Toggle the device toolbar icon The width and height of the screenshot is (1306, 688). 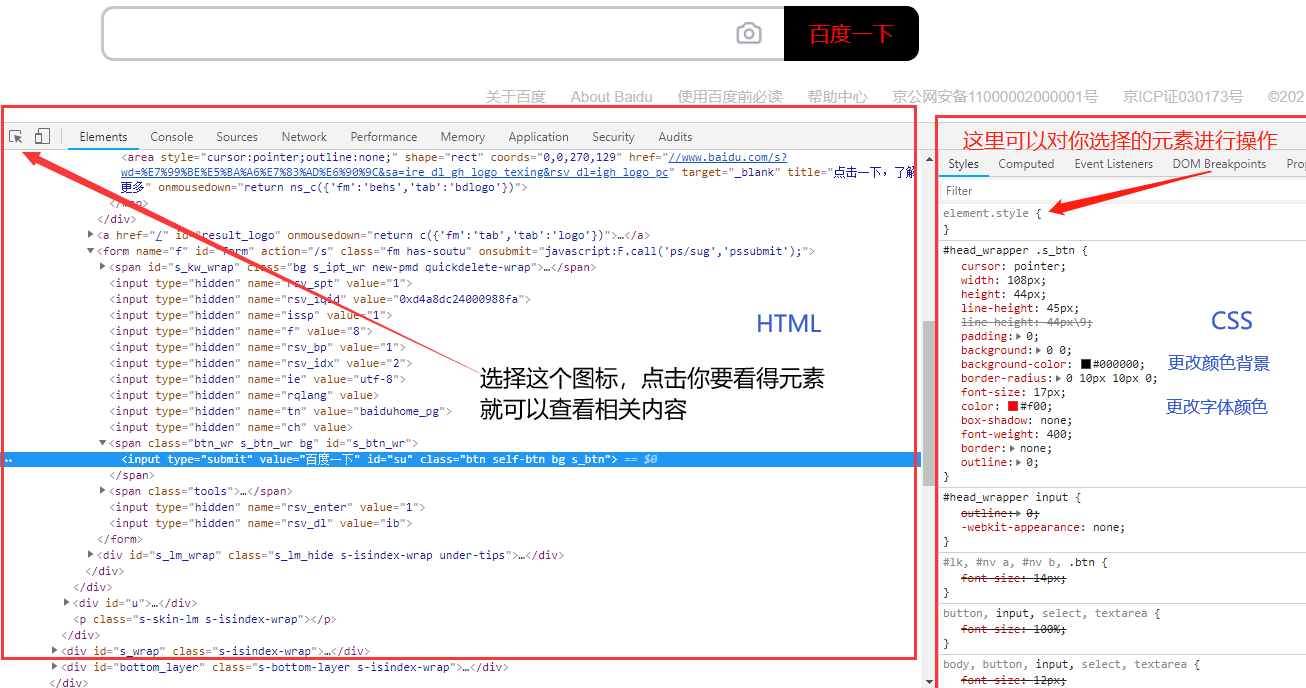(42, 136)
